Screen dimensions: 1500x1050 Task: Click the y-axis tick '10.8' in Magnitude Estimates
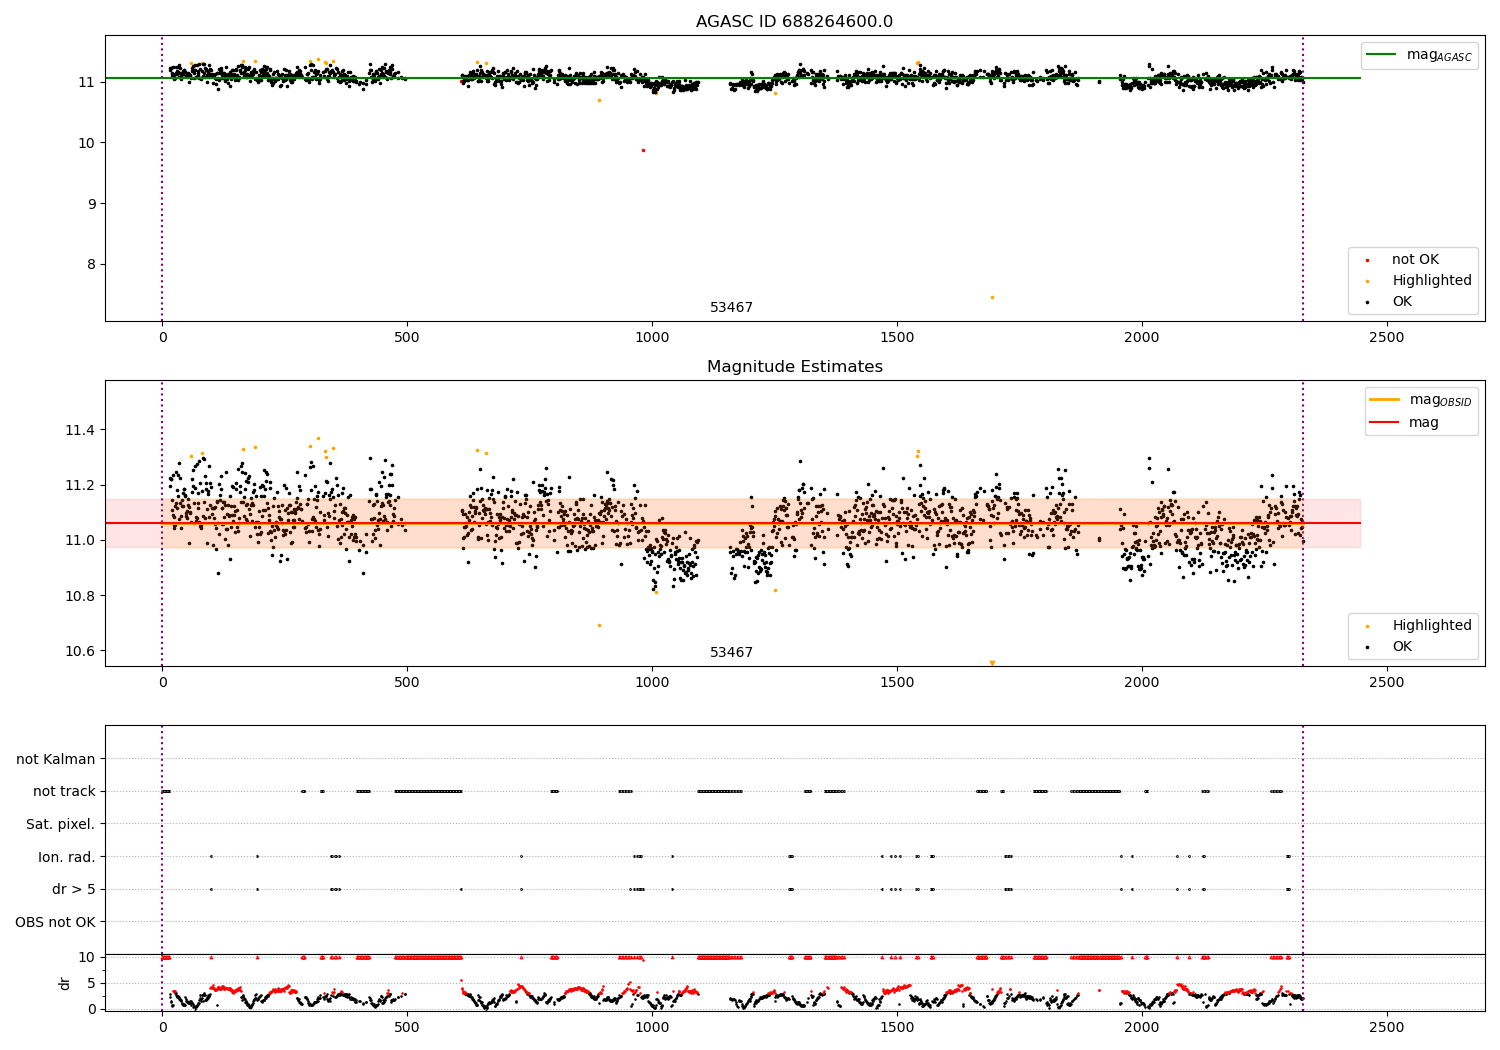click(80, 596)
